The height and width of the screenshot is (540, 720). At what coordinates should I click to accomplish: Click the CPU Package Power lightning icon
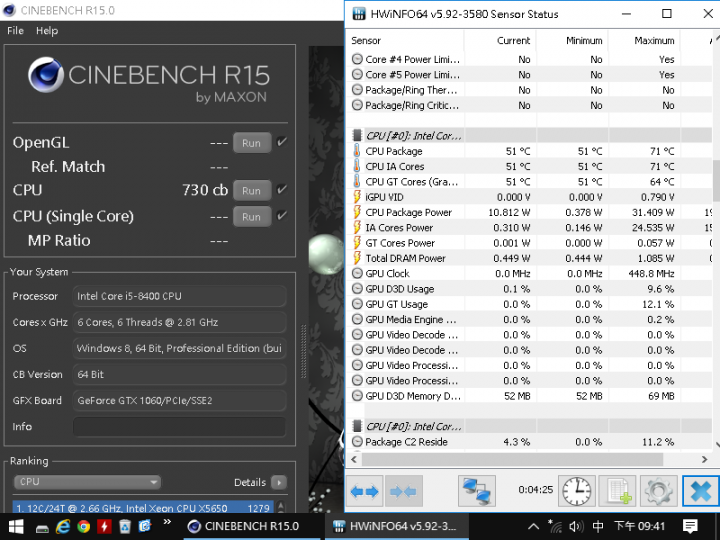click(357, 212)
